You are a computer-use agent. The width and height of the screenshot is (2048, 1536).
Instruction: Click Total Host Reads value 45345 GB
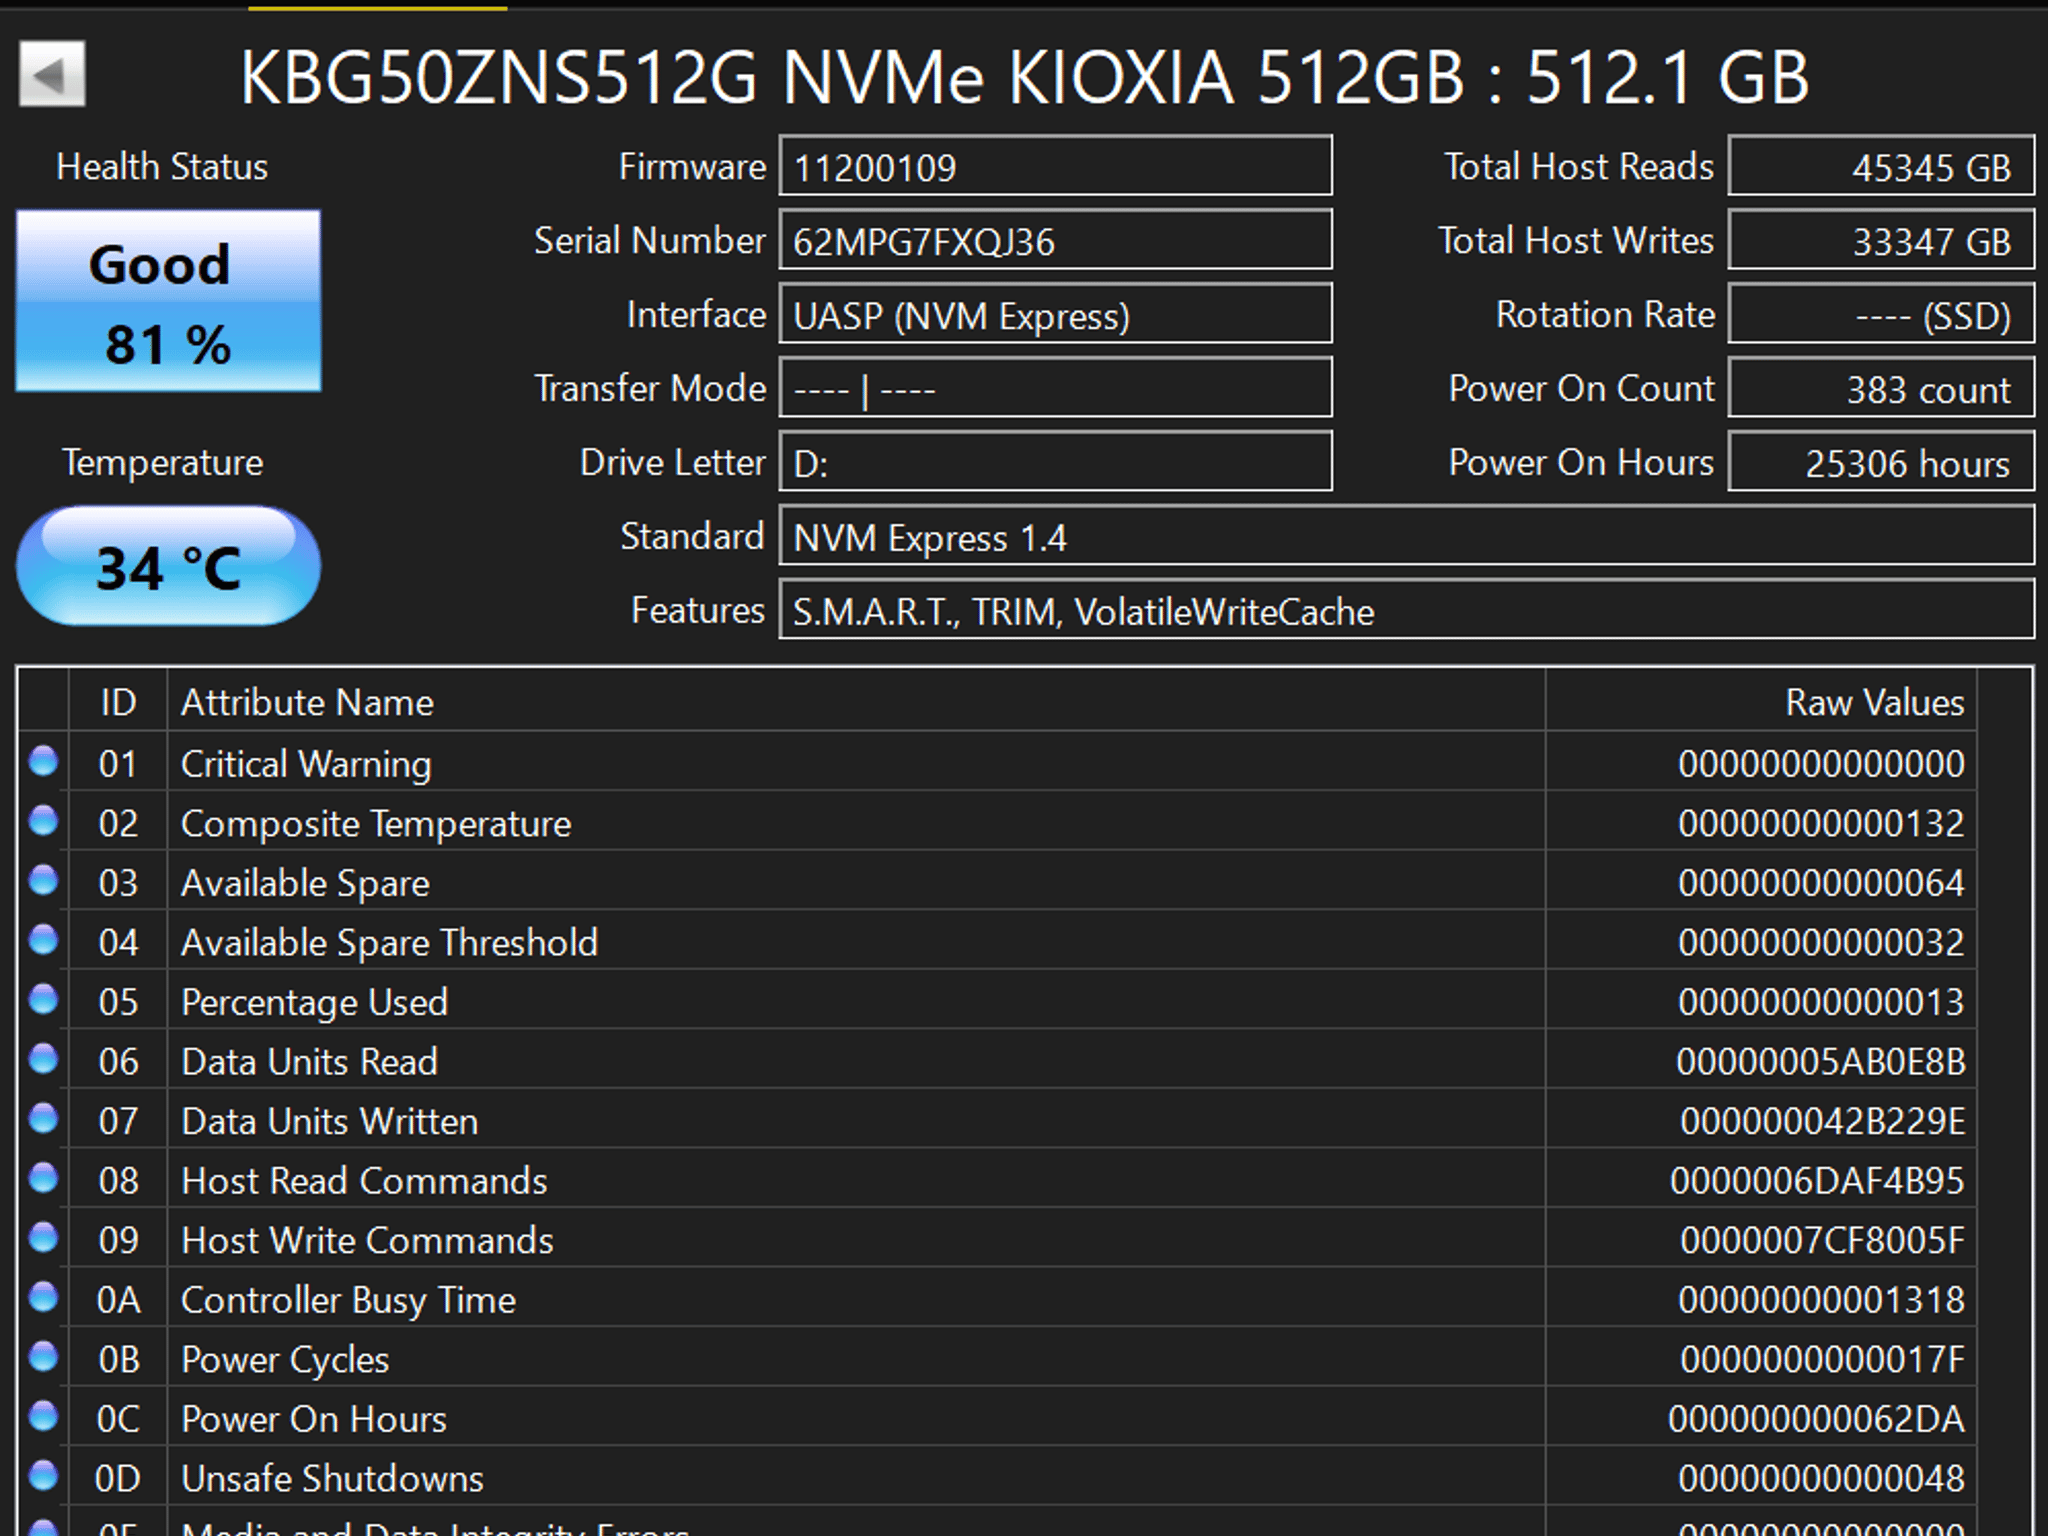1881,166
